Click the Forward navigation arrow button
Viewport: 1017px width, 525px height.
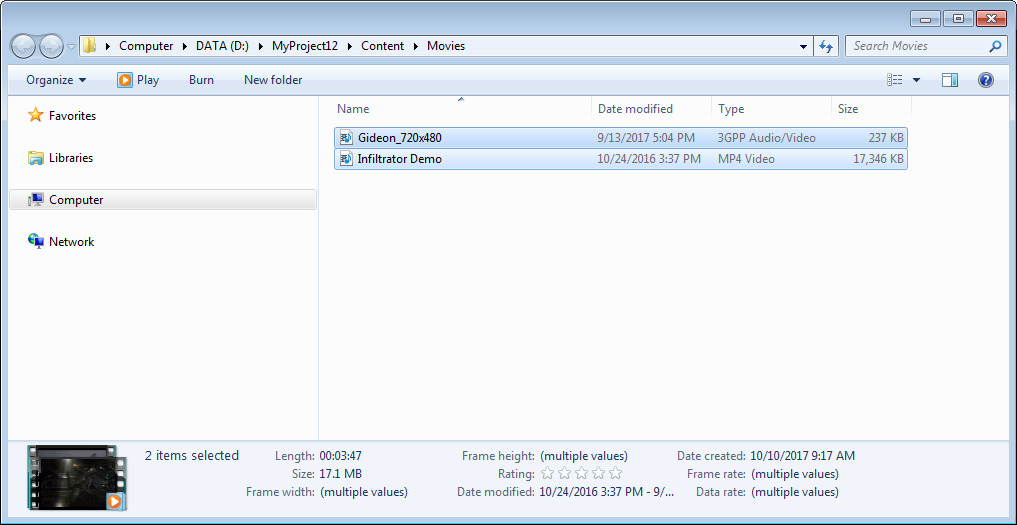(x=51, y=46)
